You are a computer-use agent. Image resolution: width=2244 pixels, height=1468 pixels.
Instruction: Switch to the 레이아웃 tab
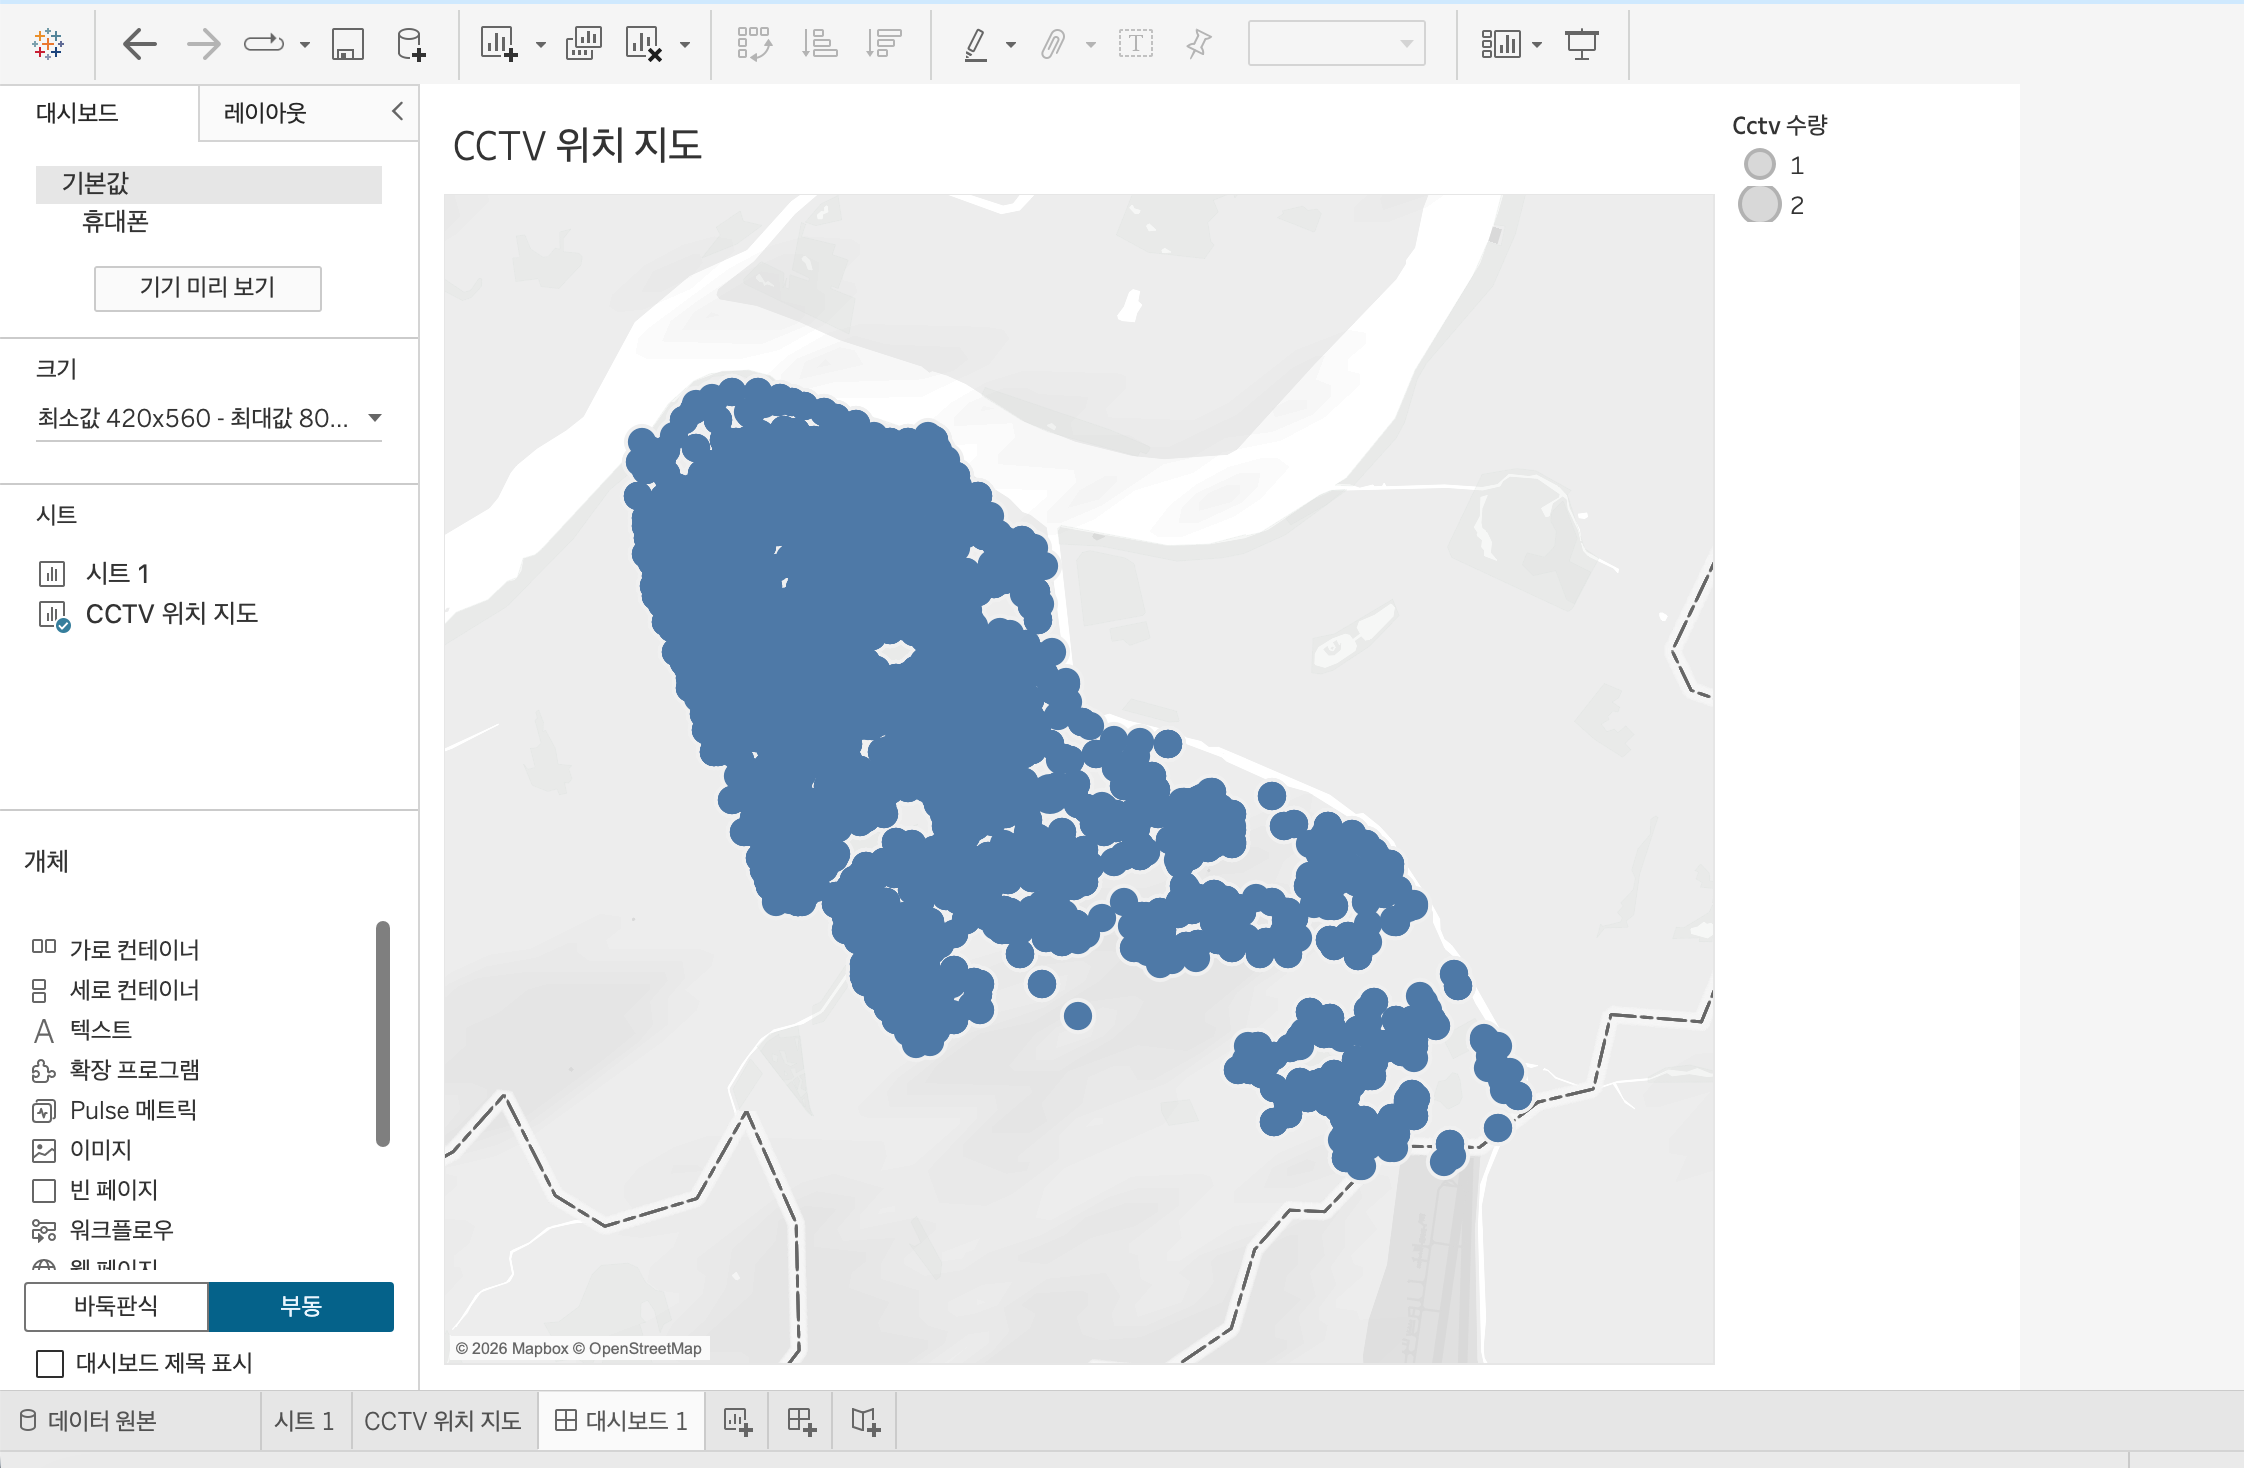click(265, 113)
